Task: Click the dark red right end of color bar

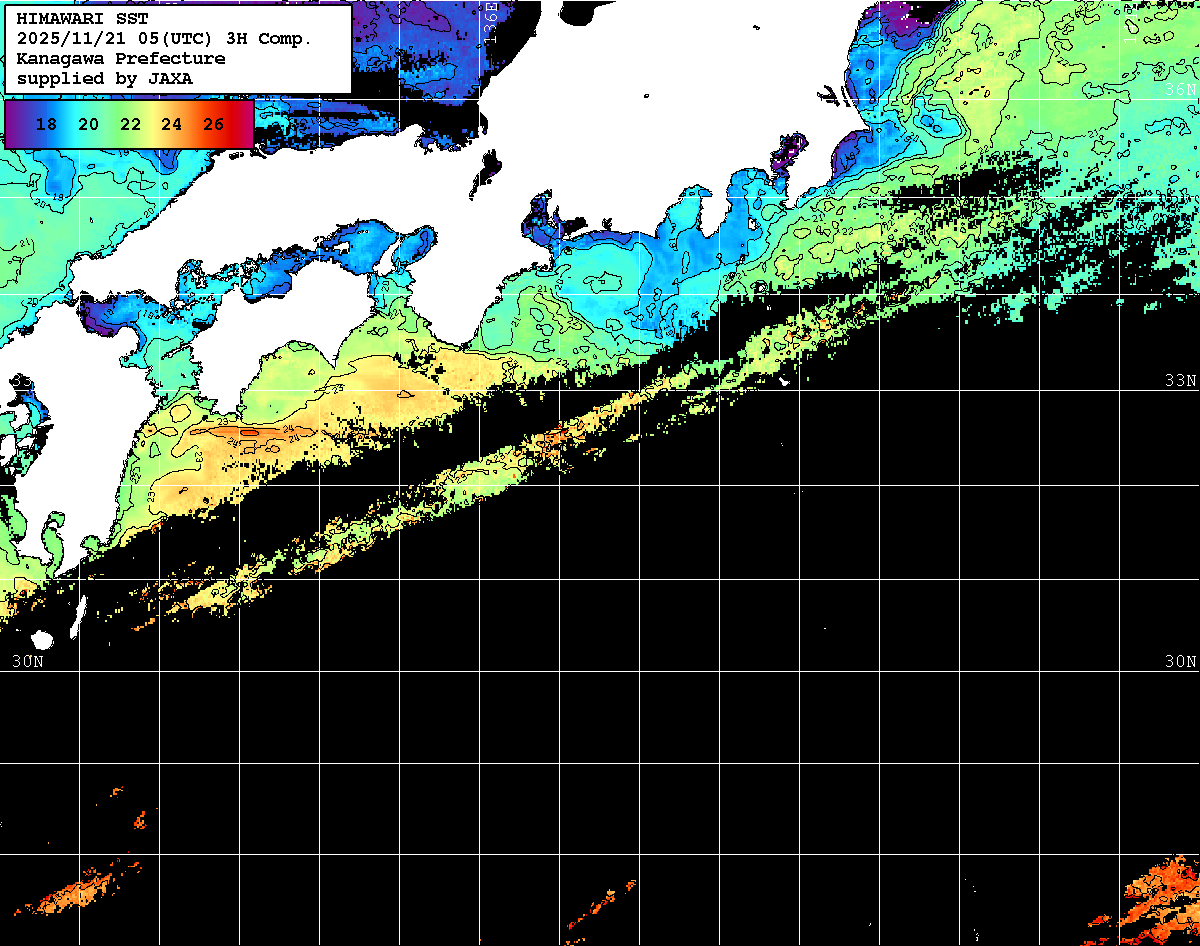Action: 245,125
